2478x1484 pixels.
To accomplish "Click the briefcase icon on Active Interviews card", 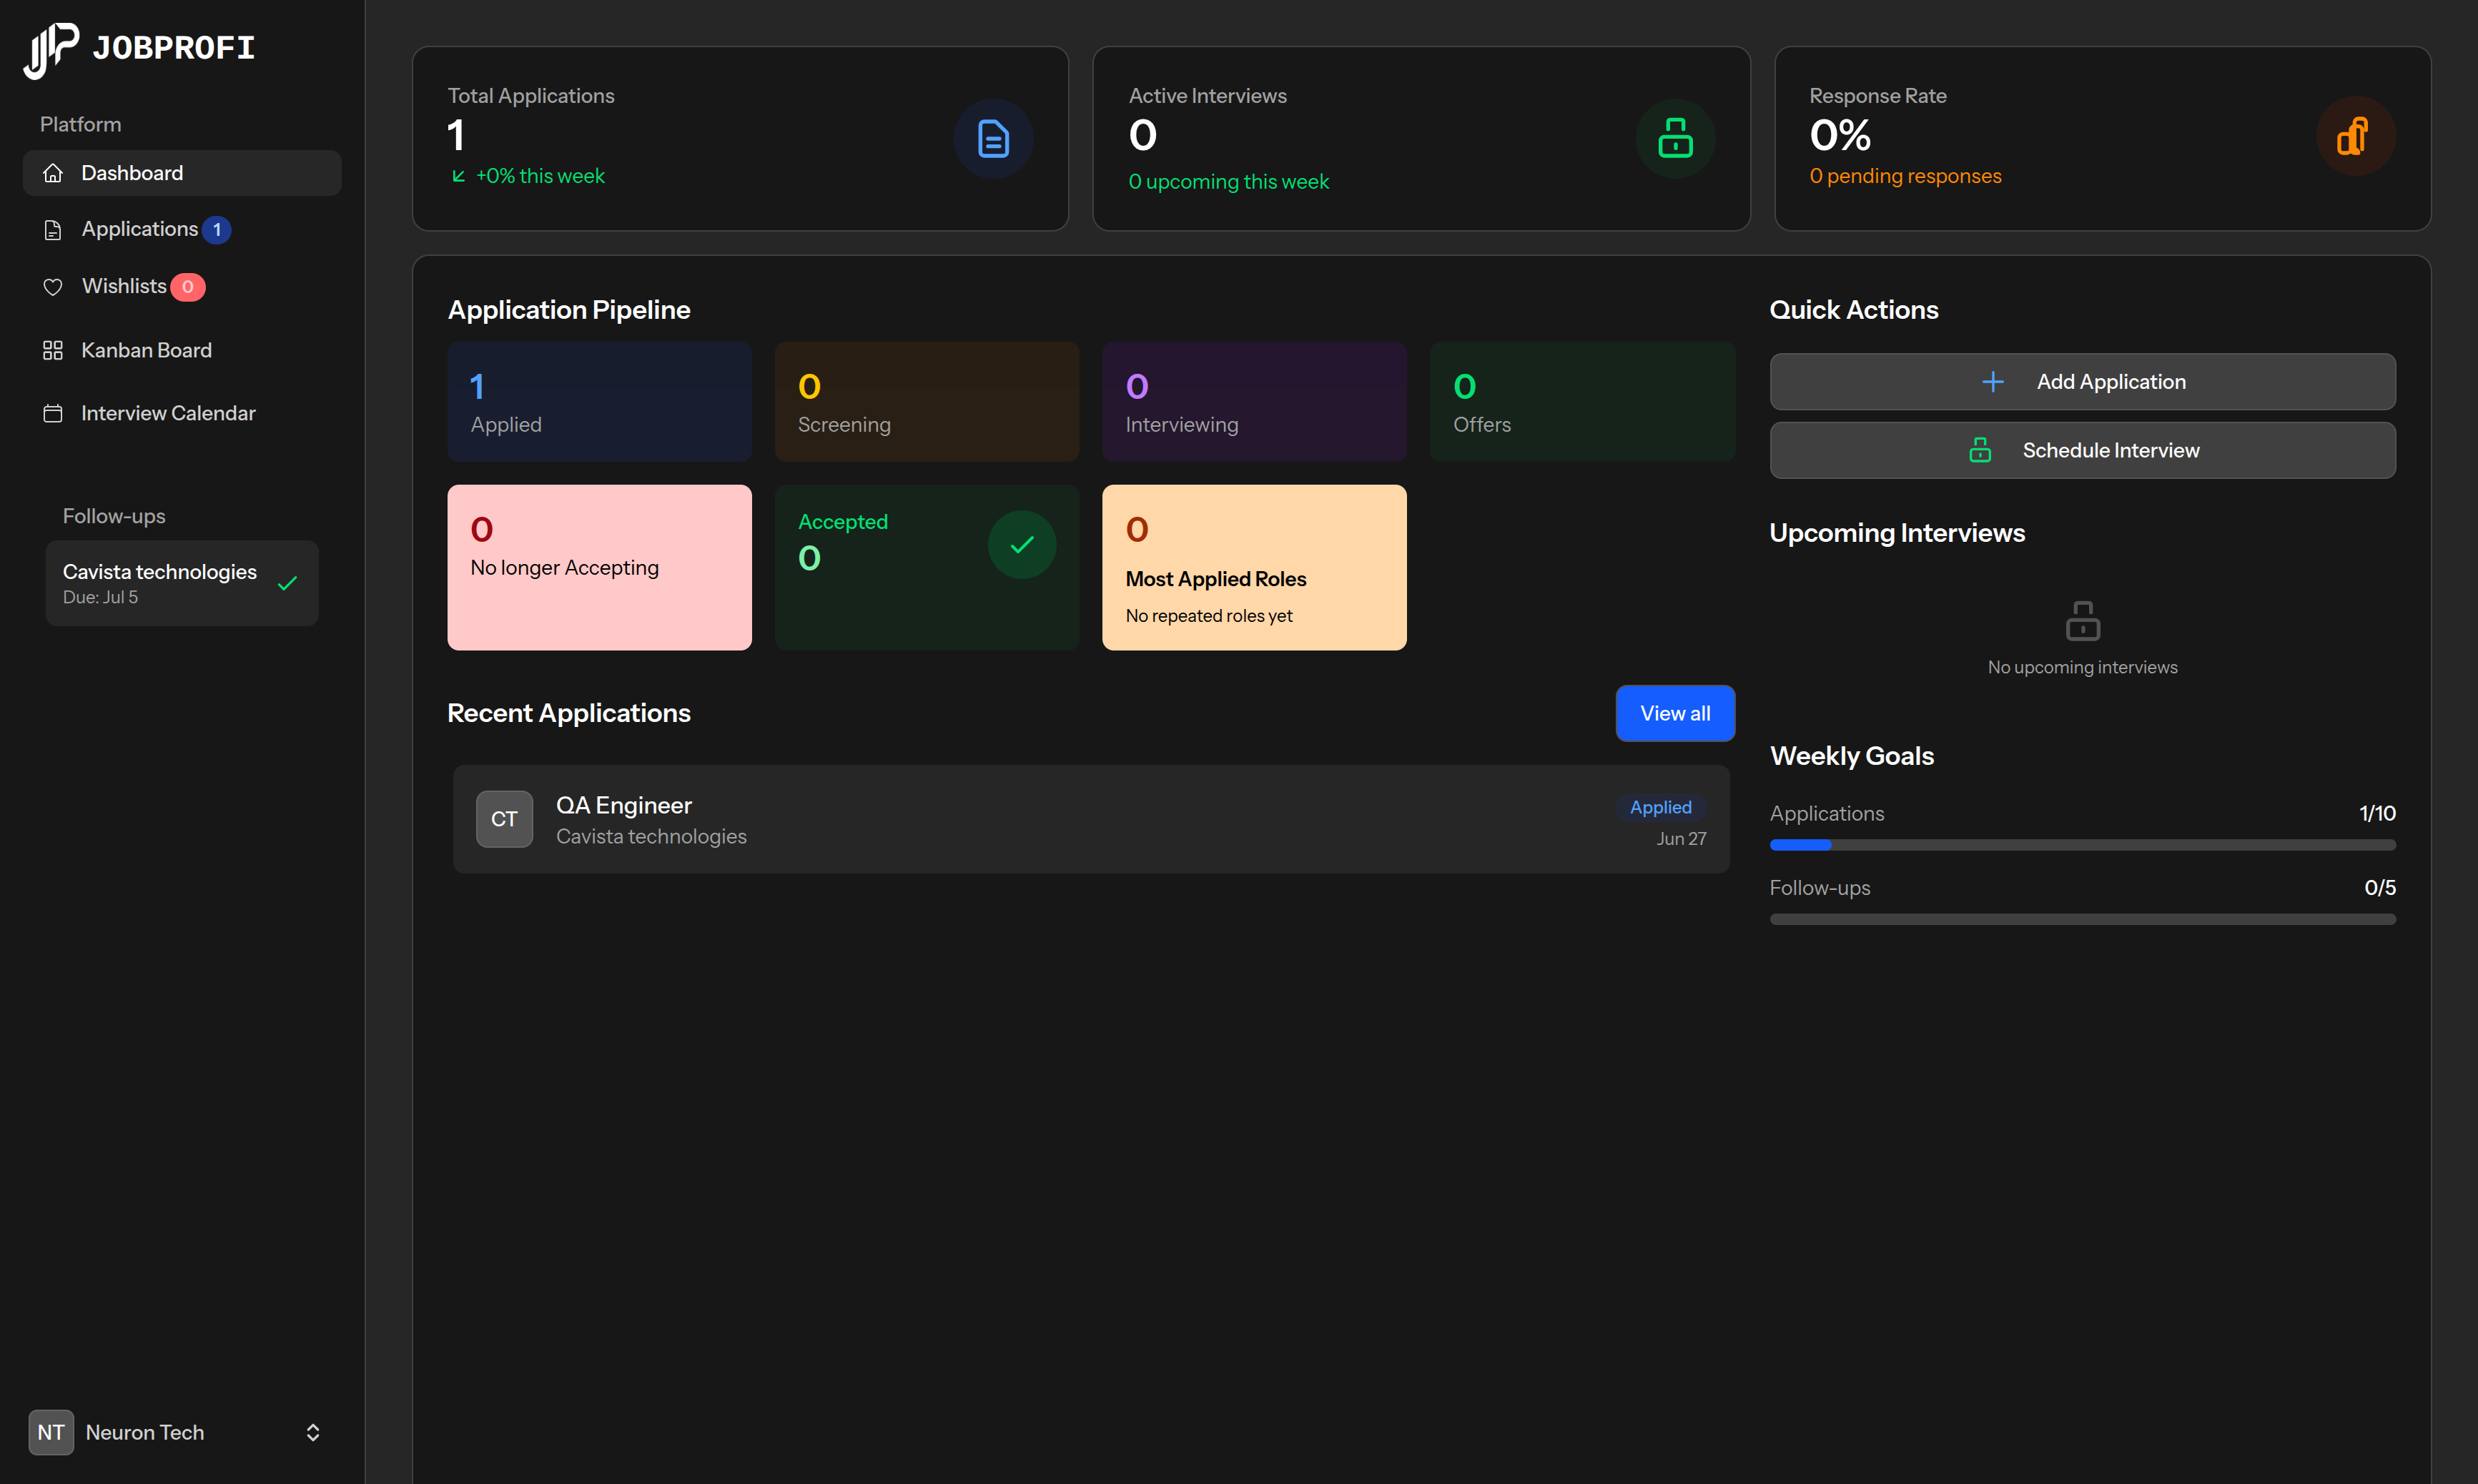I will coord(1674,138).
